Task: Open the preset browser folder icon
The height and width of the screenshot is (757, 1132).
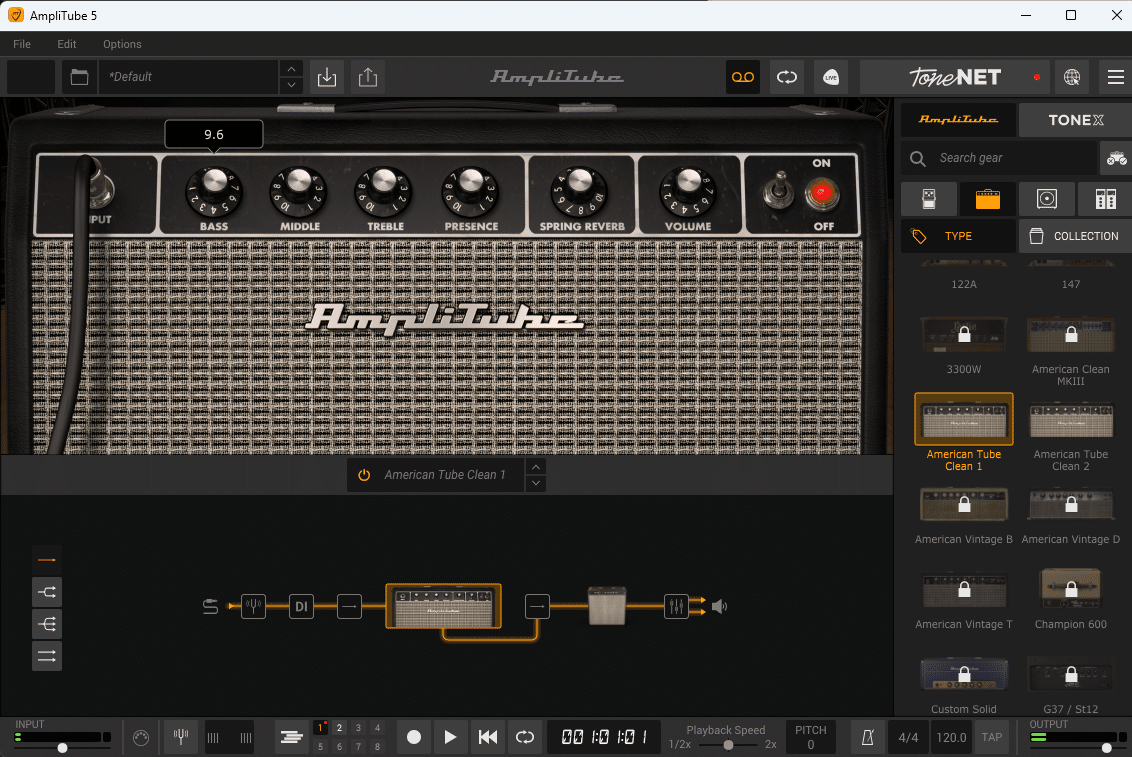Action: click(79, 77)
